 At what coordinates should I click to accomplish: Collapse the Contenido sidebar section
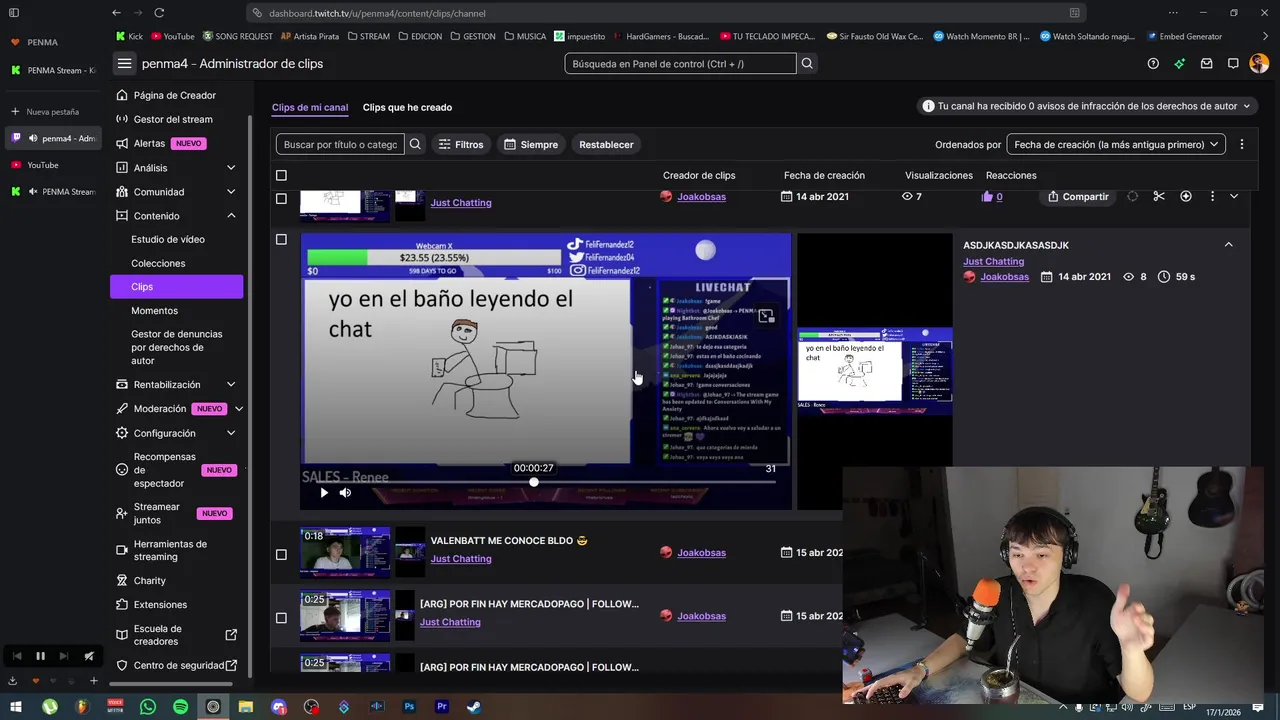point(231,215)
